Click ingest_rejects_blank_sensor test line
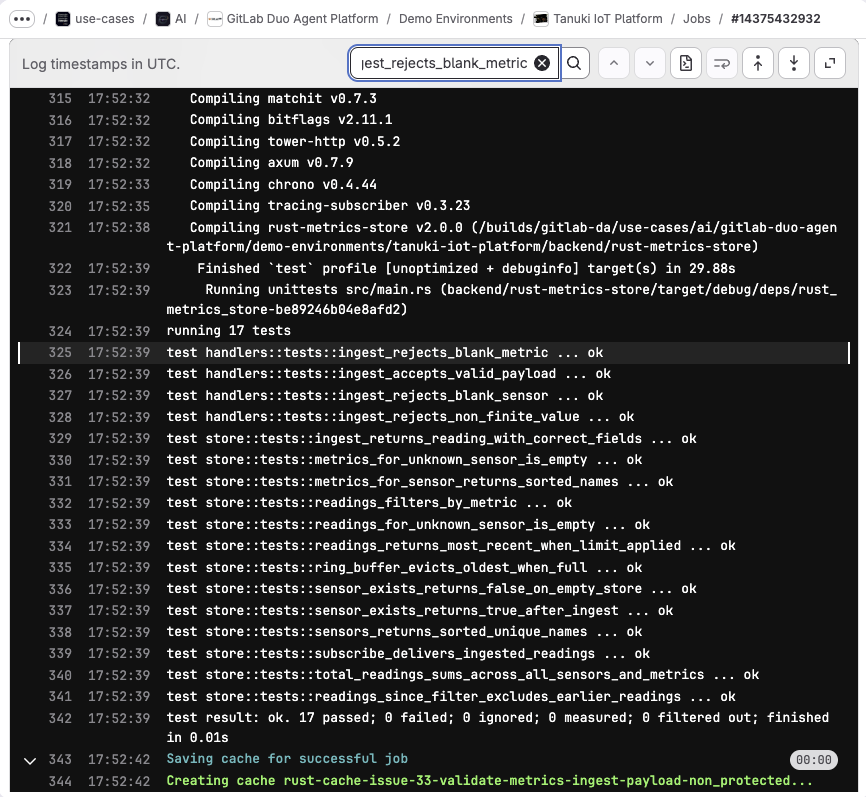 385,395
